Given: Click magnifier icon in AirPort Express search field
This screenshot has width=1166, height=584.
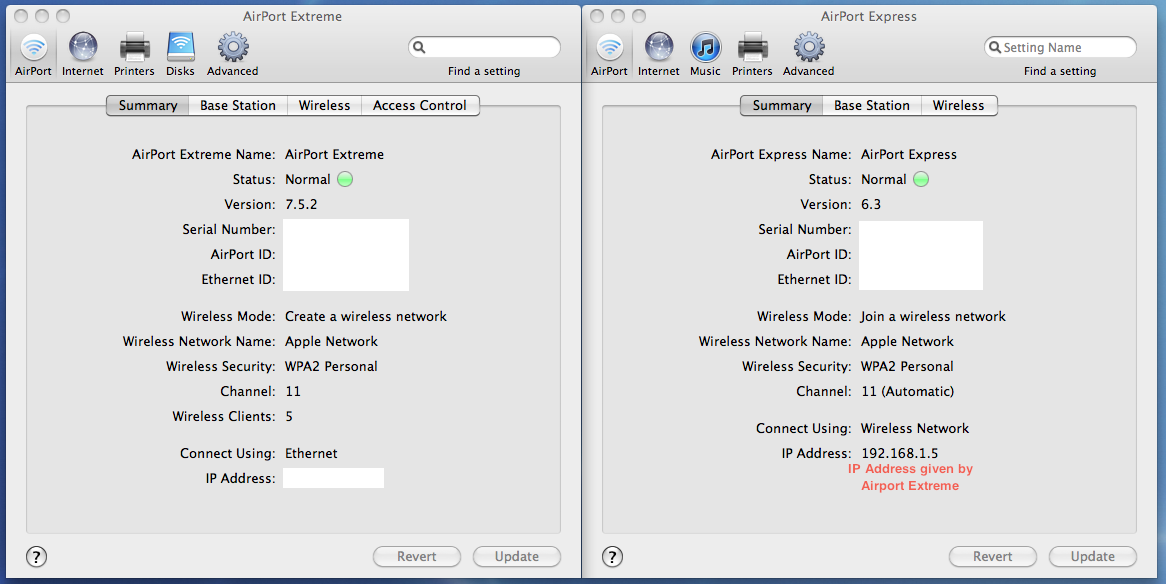Looking at the screenshot, I should (995, 48).
